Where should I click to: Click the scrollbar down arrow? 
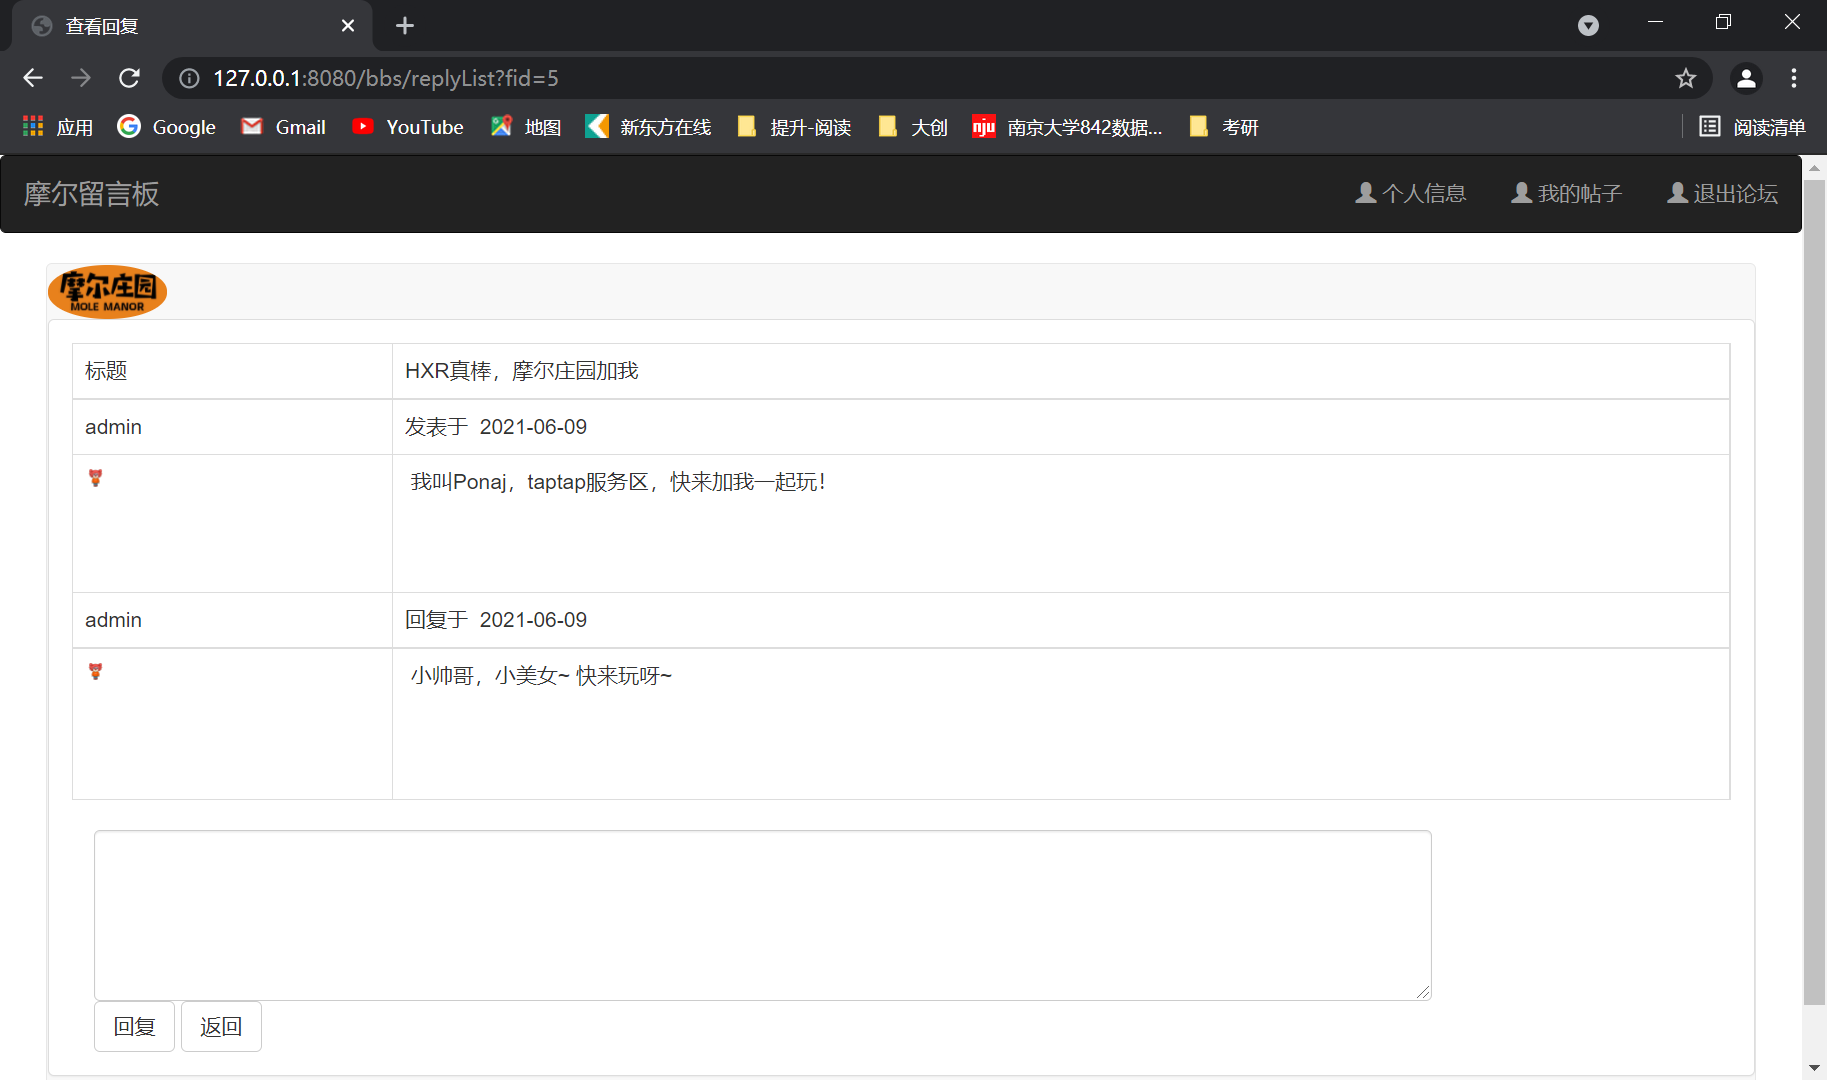tap(1814, 1068)
